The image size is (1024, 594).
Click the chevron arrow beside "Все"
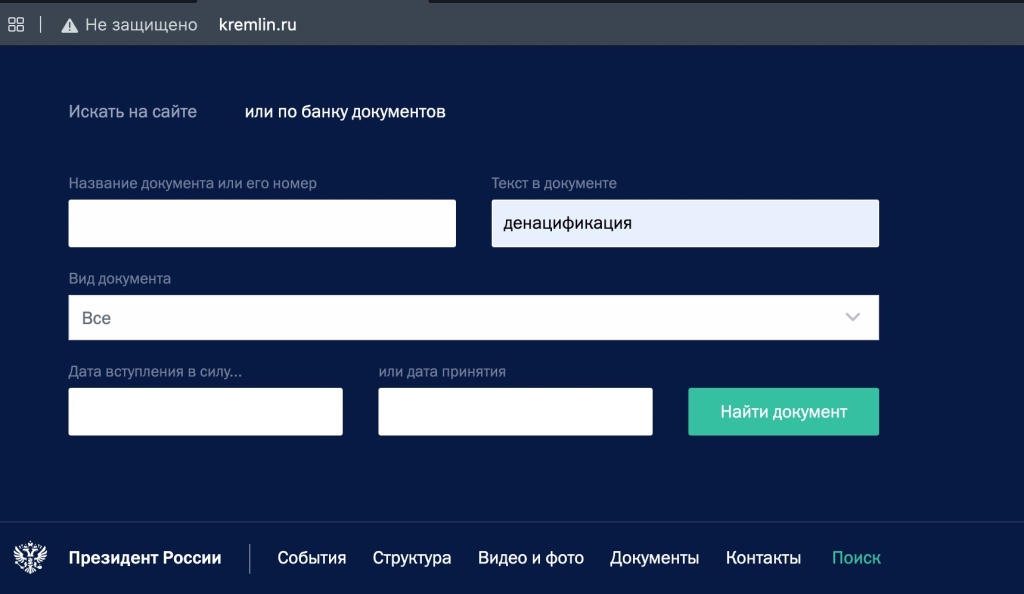coord(852,317)
